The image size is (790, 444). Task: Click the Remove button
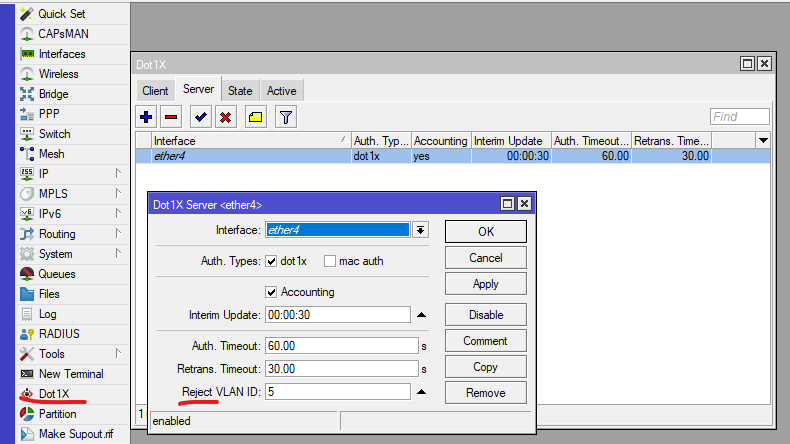[x=486, y=393]
